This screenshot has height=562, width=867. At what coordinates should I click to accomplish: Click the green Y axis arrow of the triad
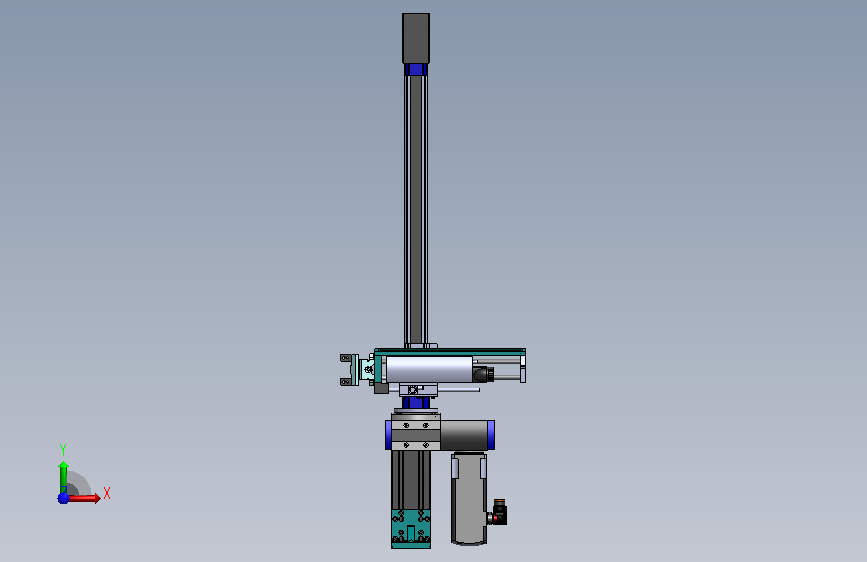point(63,476)
